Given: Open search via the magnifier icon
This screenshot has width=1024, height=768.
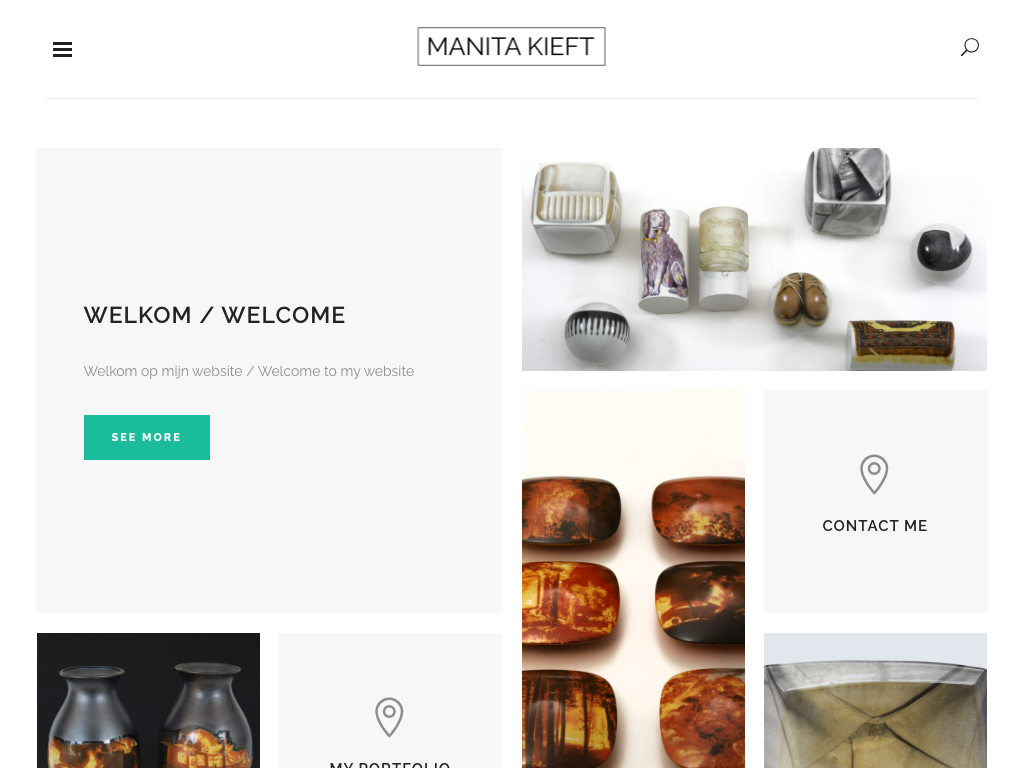Looking at the screenshot, I should pos(970,47).
